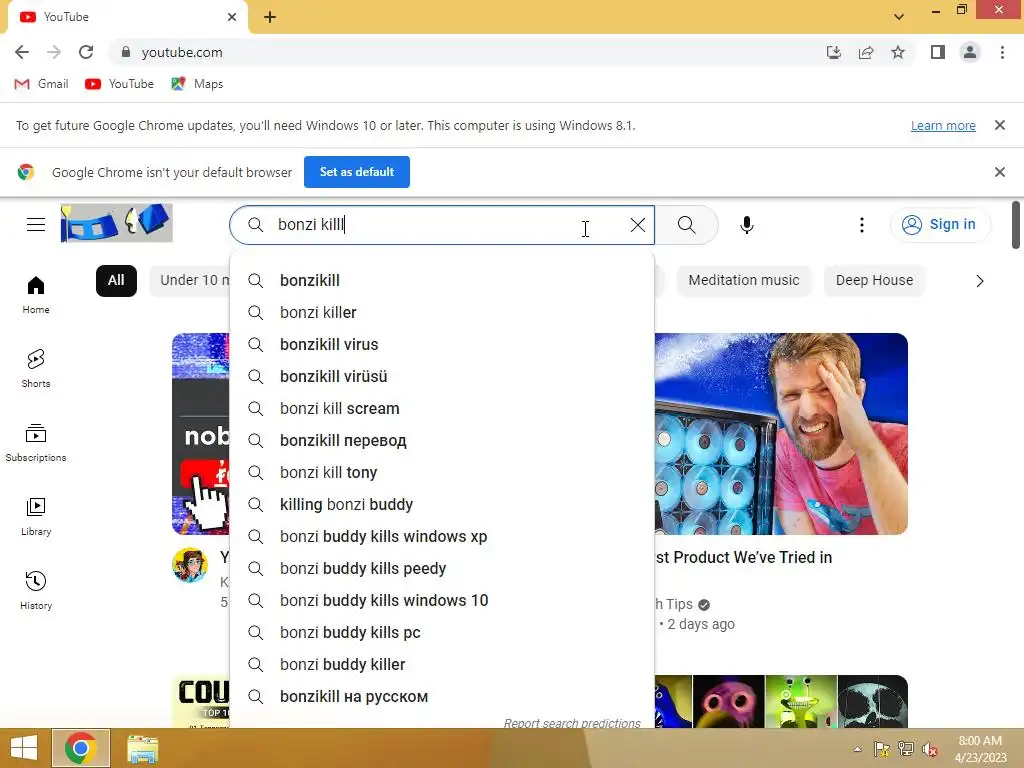1024x768 pixels.
Task: Choose suggestion "bonzikill virüsü"
Action: tap(442, 376)
